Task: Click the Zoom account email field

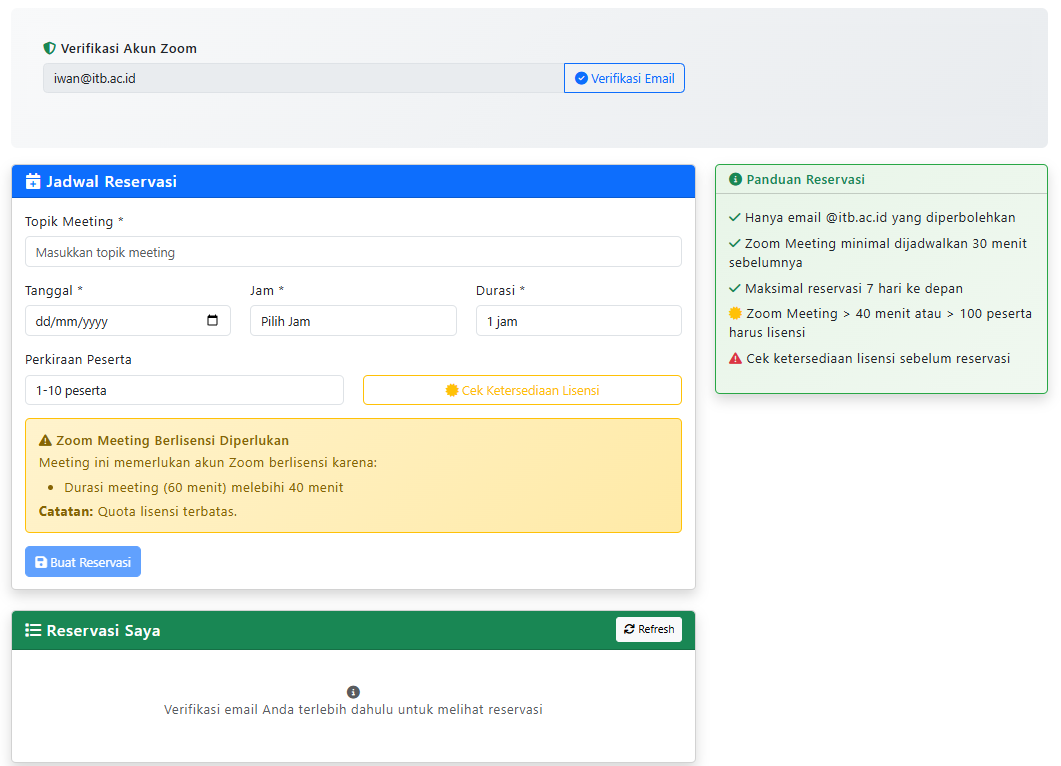Action: click(x=303, y=78)
